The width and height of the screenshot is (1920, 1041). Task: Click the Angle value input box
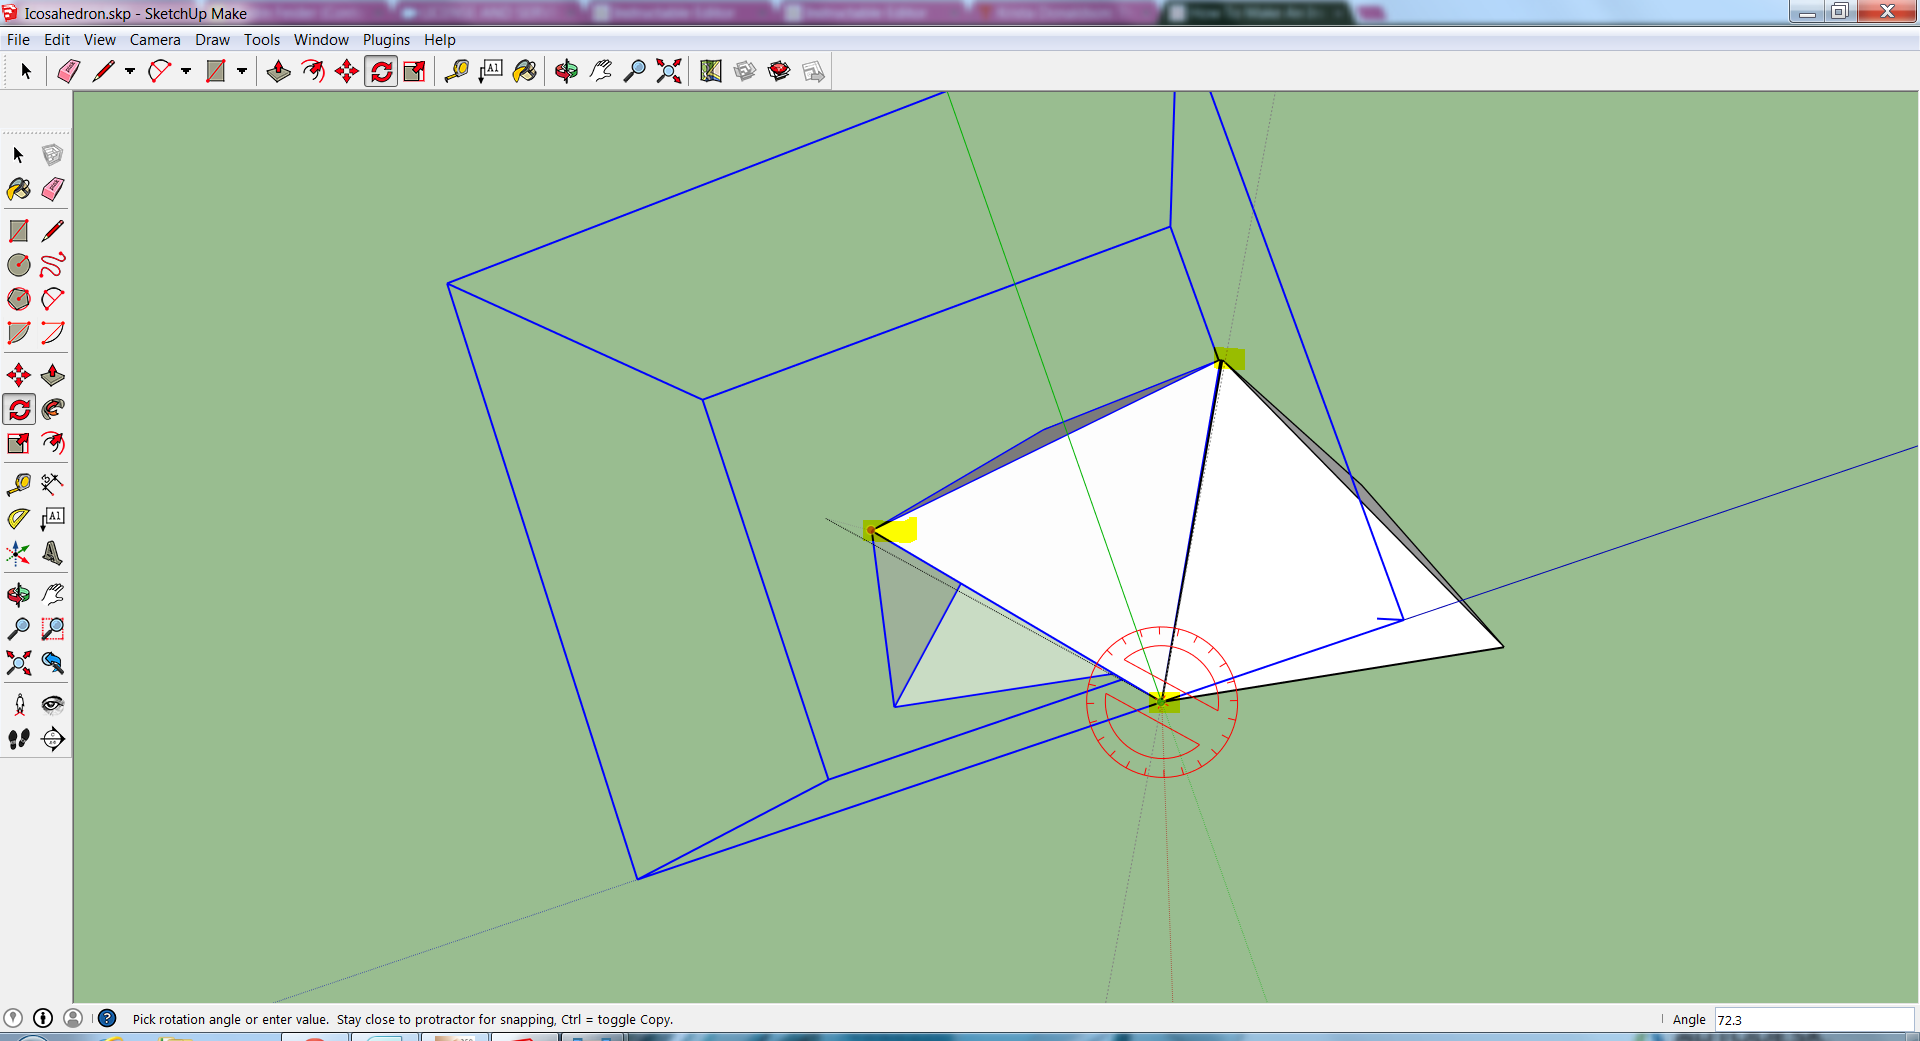click(x=1814, y=1020)
